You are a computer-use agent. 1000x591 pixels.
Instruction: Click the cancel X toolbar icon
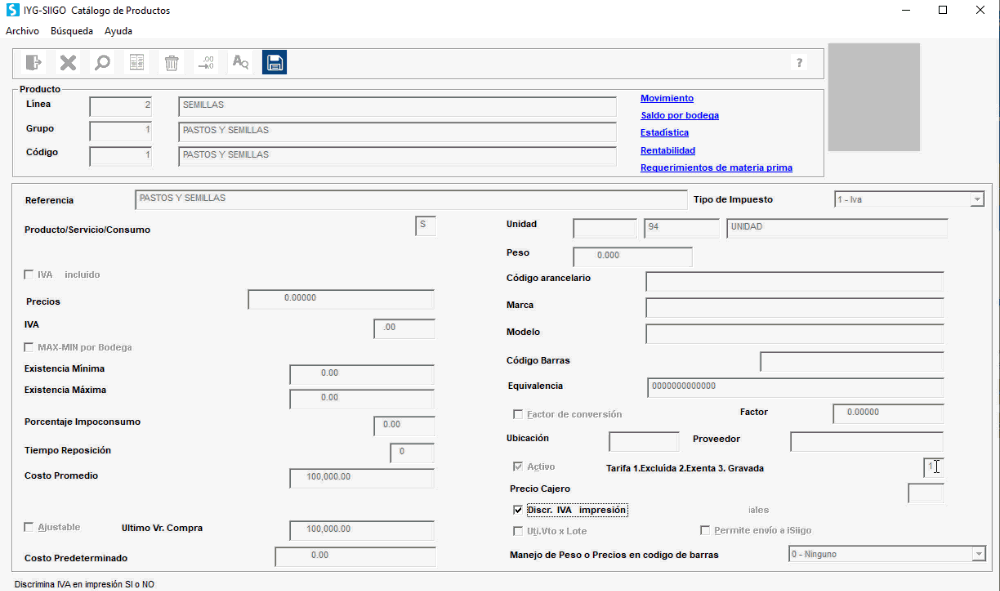tap(68, 62)
